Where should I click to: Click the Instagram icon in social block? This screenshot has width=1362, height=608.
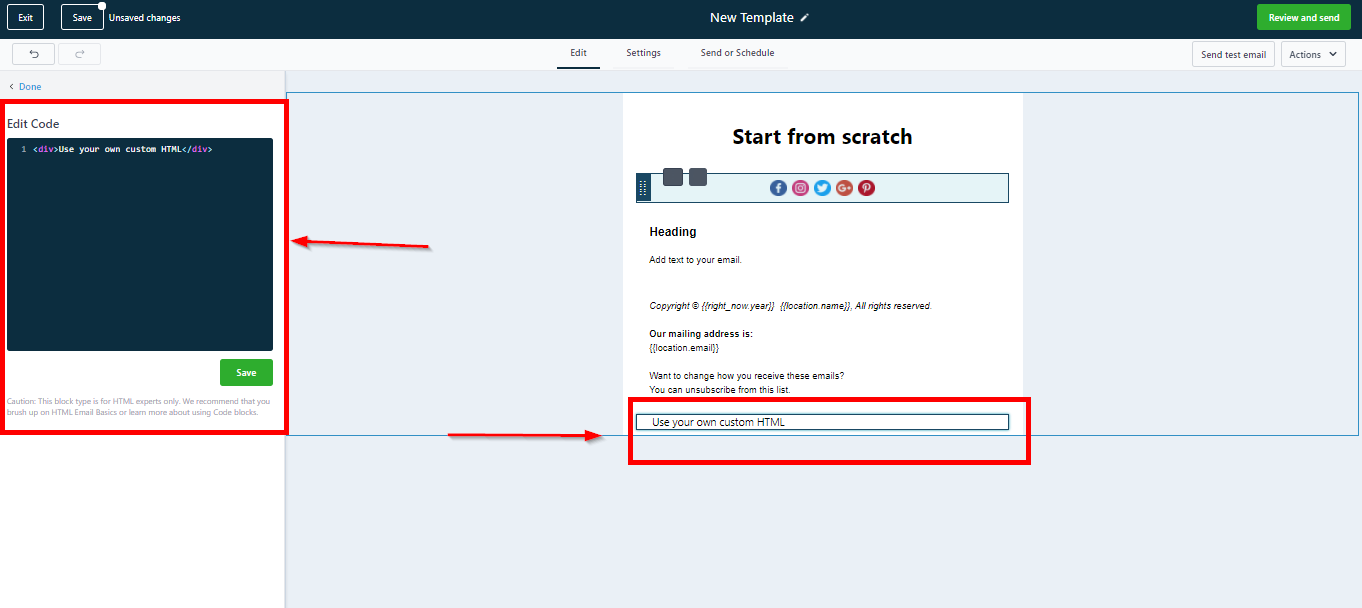click(x=800, y=188)
